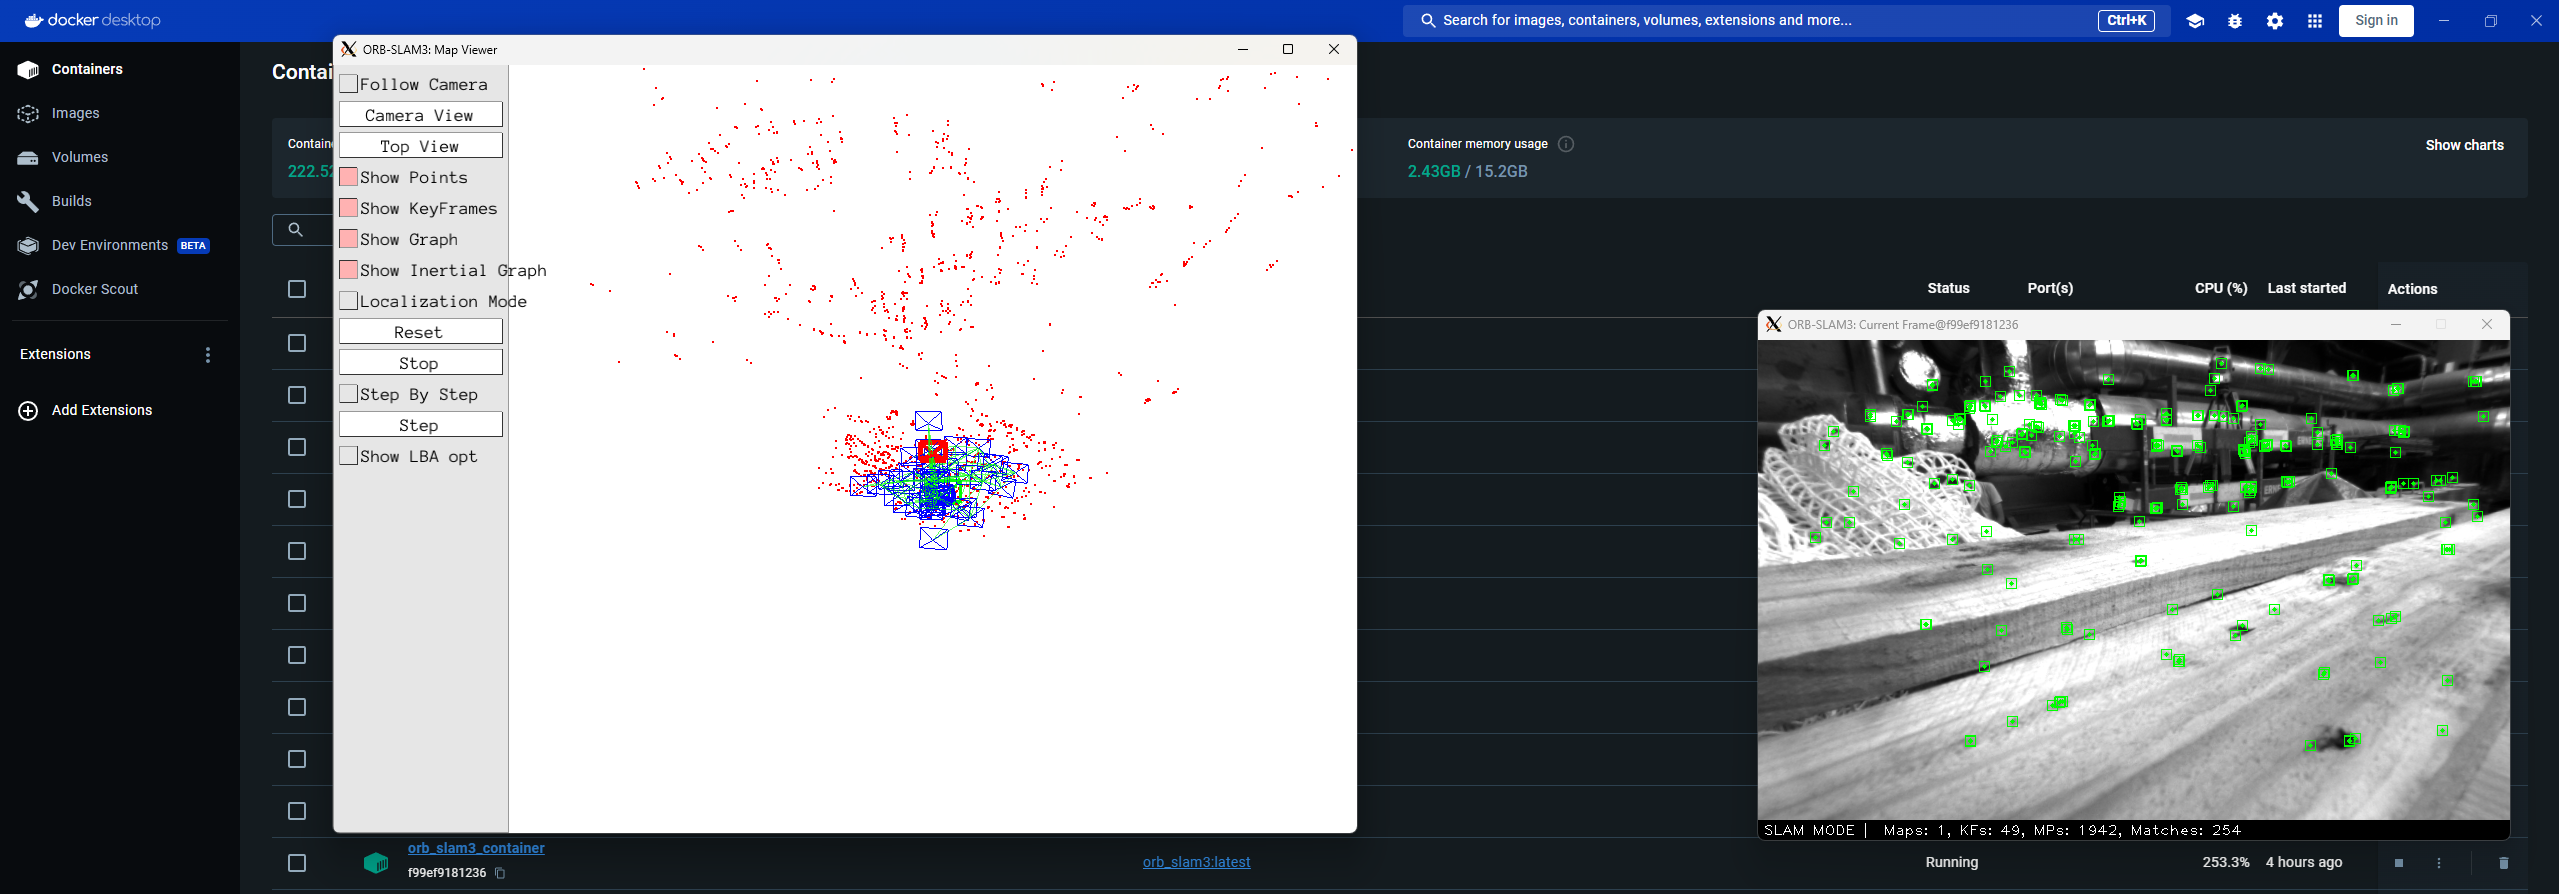Image resolution: width=2559 pixels, height=894 pixels.
Task: Sort by the CPU (%) column header
Action: [2221, 289]
